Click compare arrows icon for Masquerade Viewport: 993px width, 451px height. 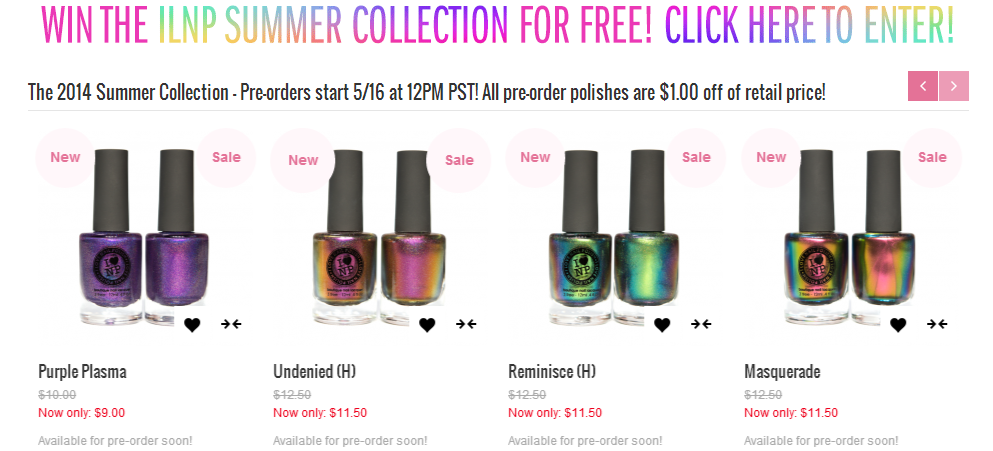pos(937,324)
